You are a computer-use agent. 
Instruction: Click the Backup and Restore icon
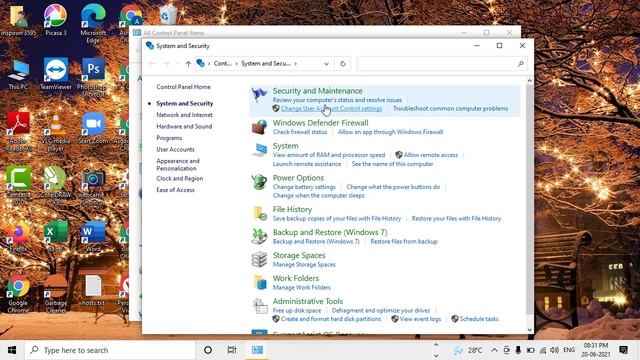259,236
